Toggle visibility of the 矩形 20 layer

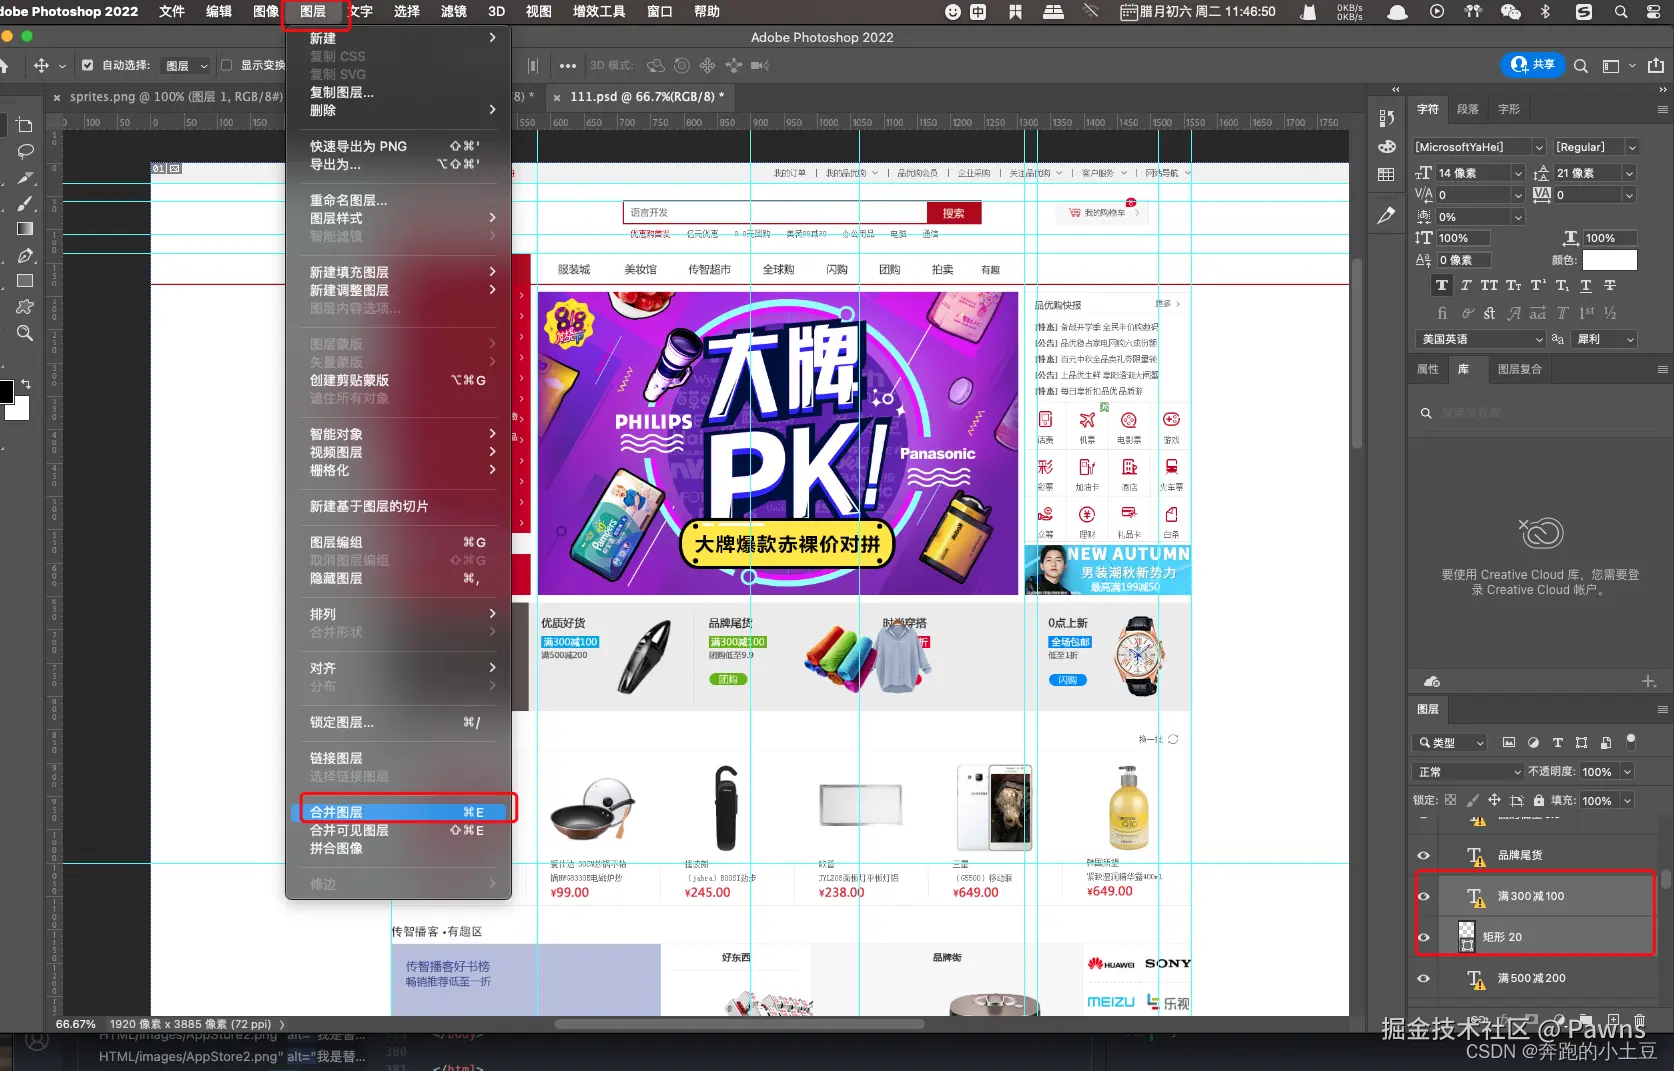(1423, 937)
